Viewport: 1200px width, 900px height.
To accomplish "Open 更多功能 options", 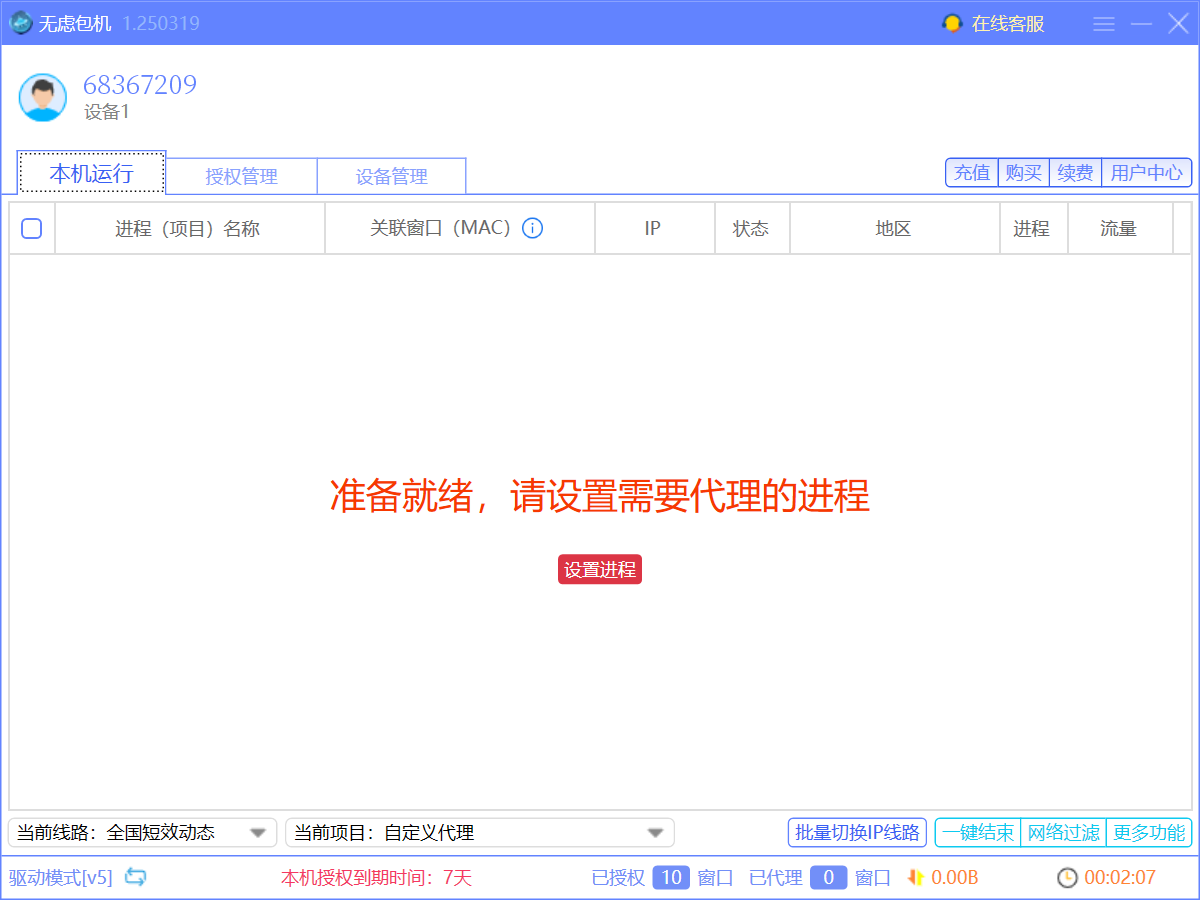I will 1149,832.
